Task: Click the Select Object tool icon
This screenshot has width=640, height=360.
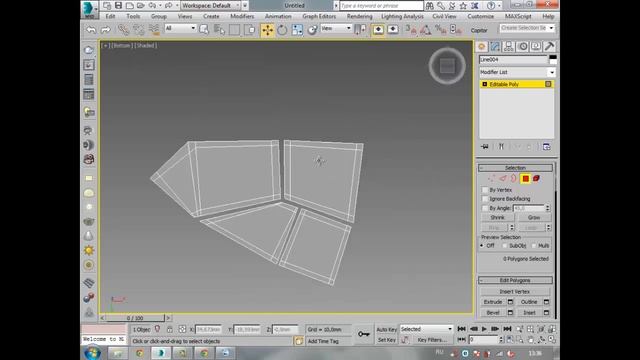Action: point(204,29)
